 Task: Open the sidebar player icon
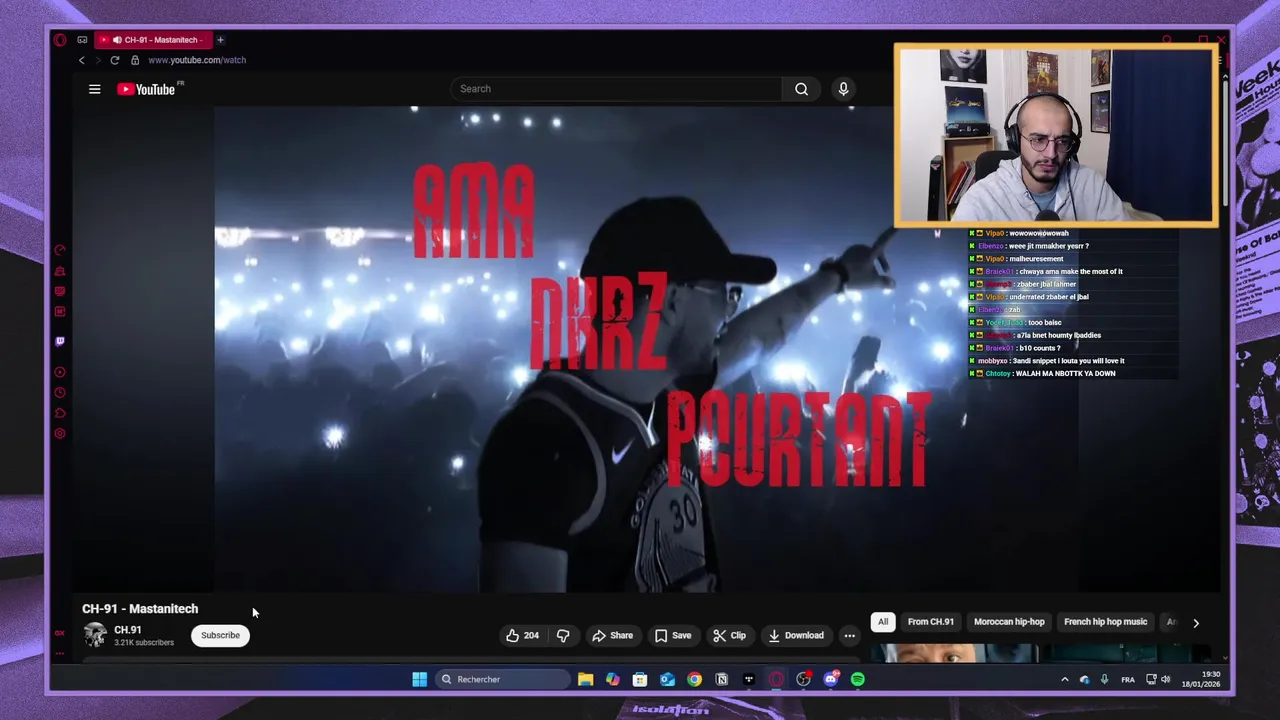(60, 372)
